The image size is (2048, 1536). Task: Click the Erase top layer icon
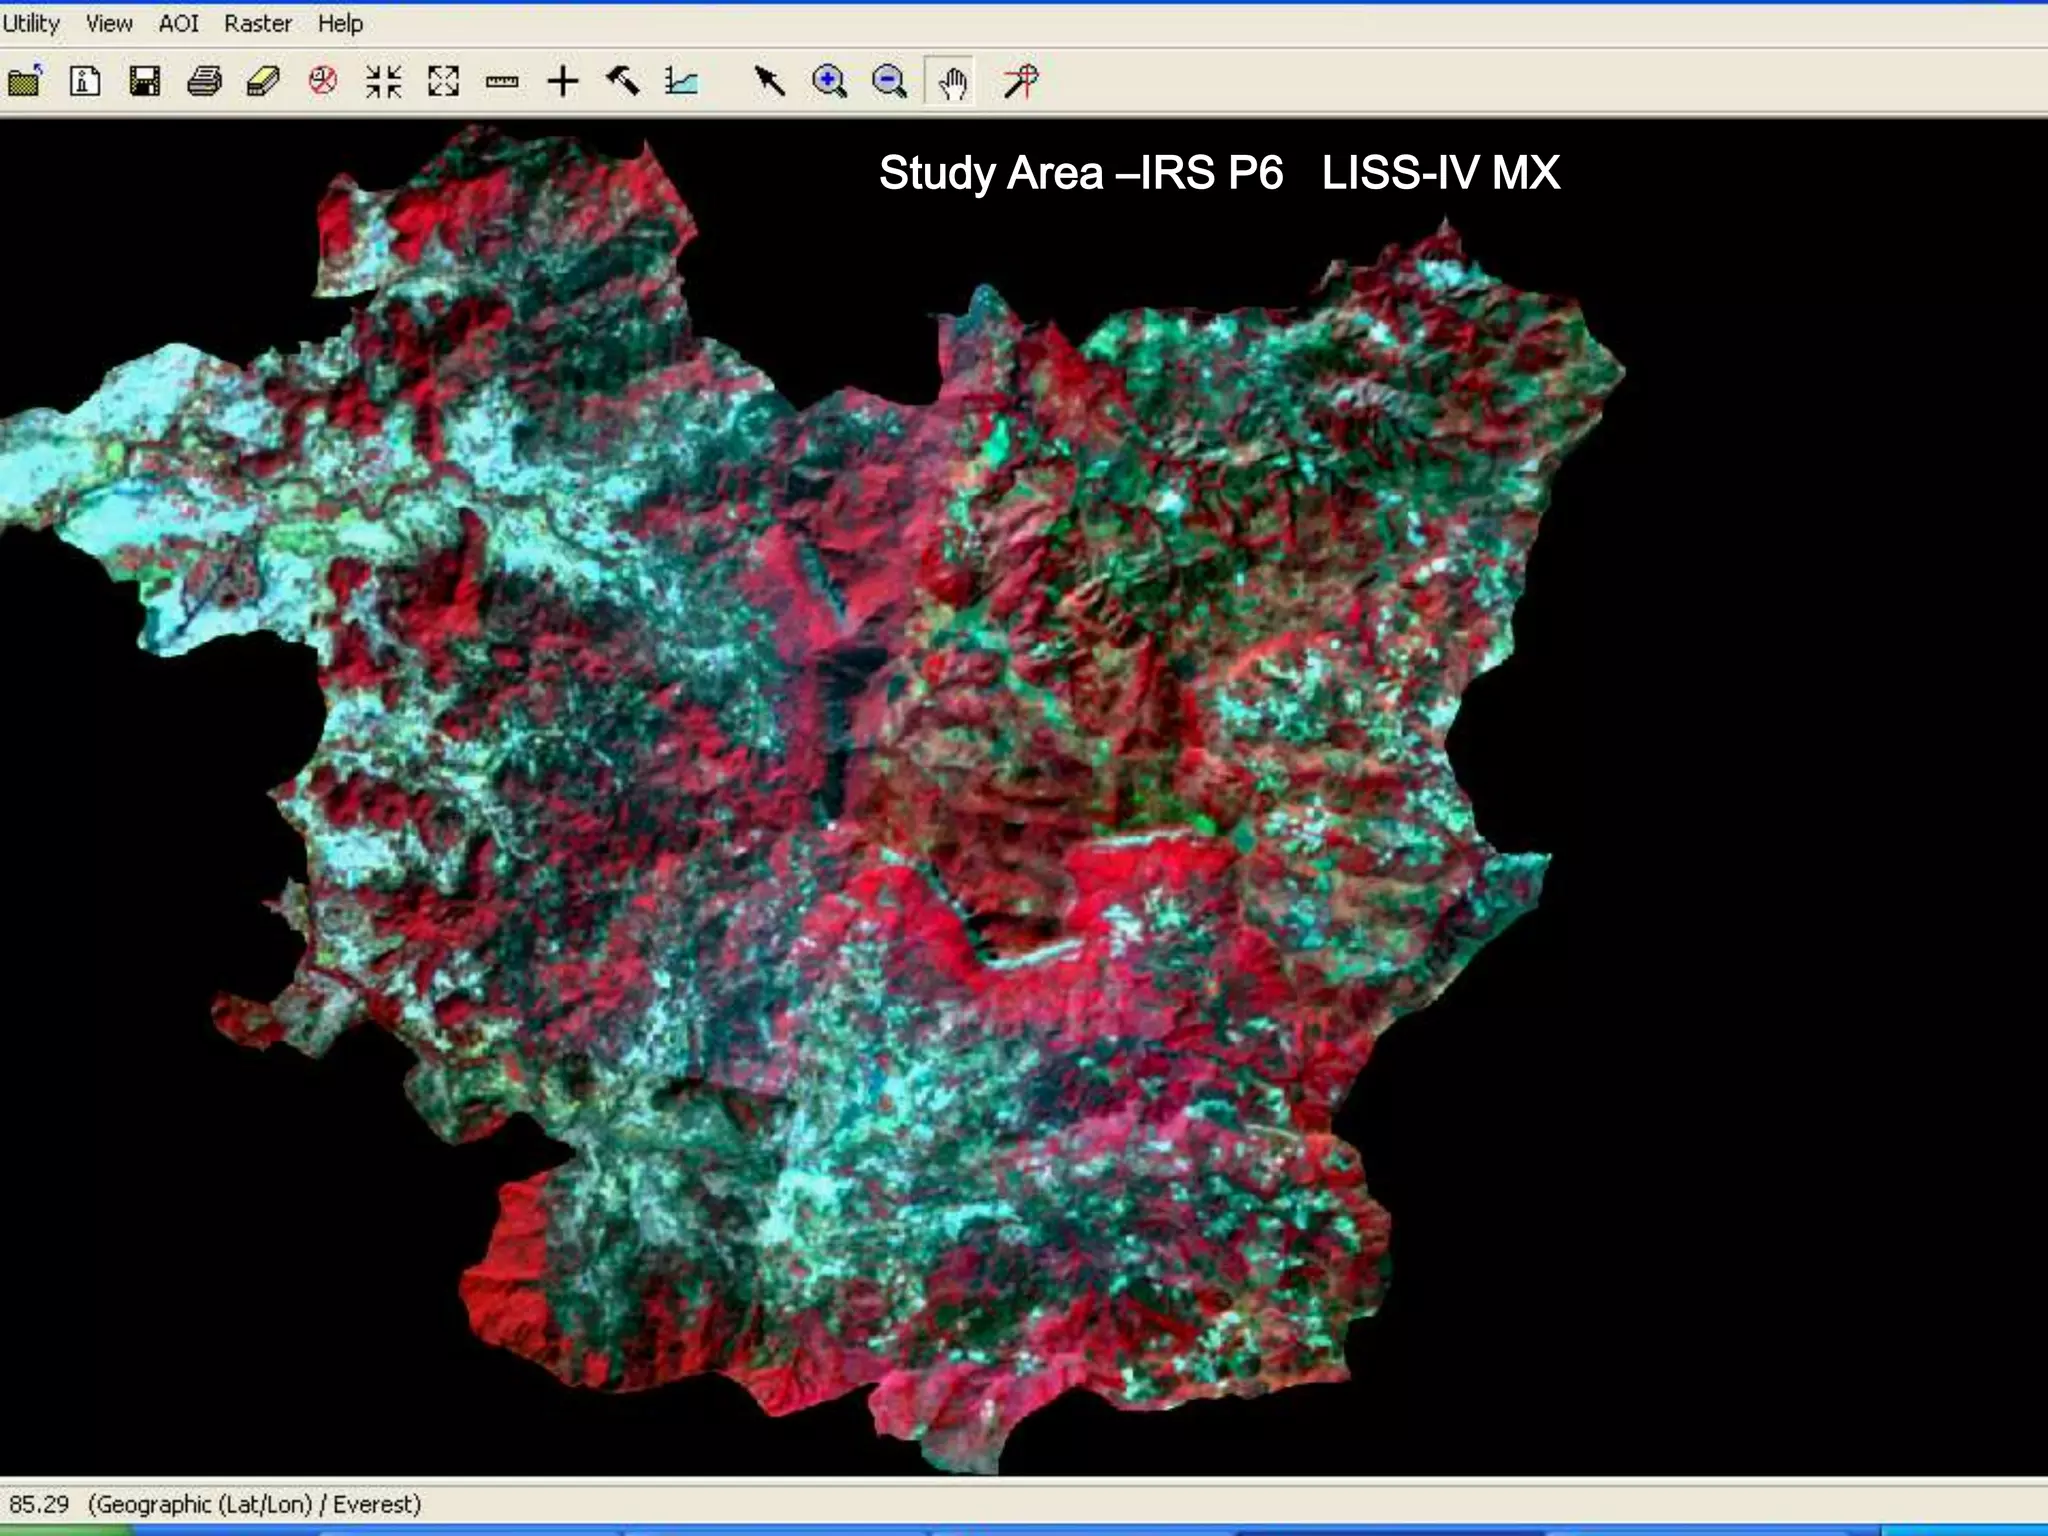[264, 81]
